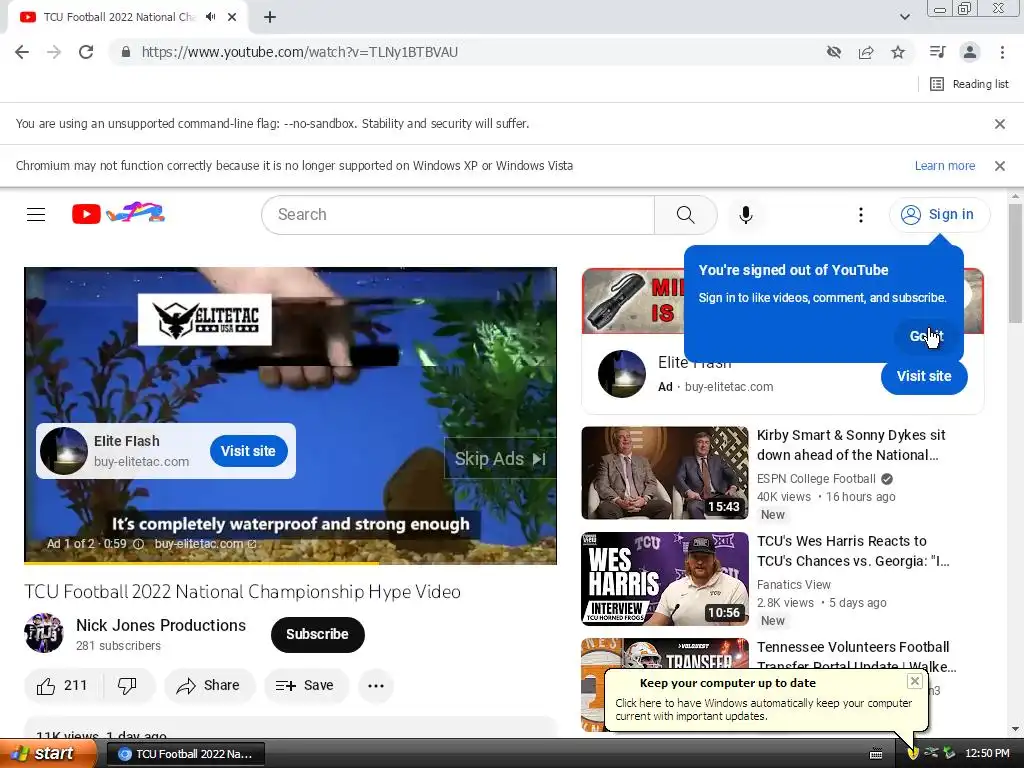Open Tennessee Volunteers Football video title
The height and width of the screenshot is (768, 1024).
tap(856, 656)
